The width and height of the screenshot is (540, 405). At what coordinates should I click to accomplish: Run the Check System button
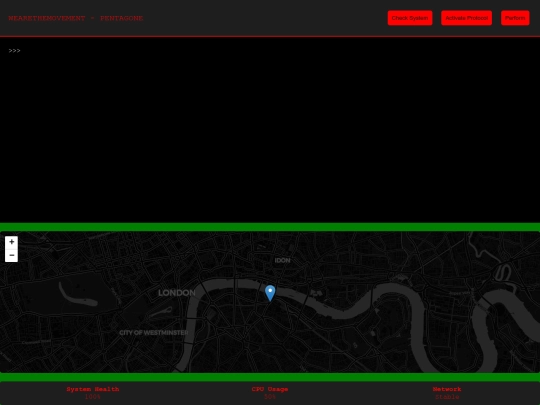[x=410, y=18]
